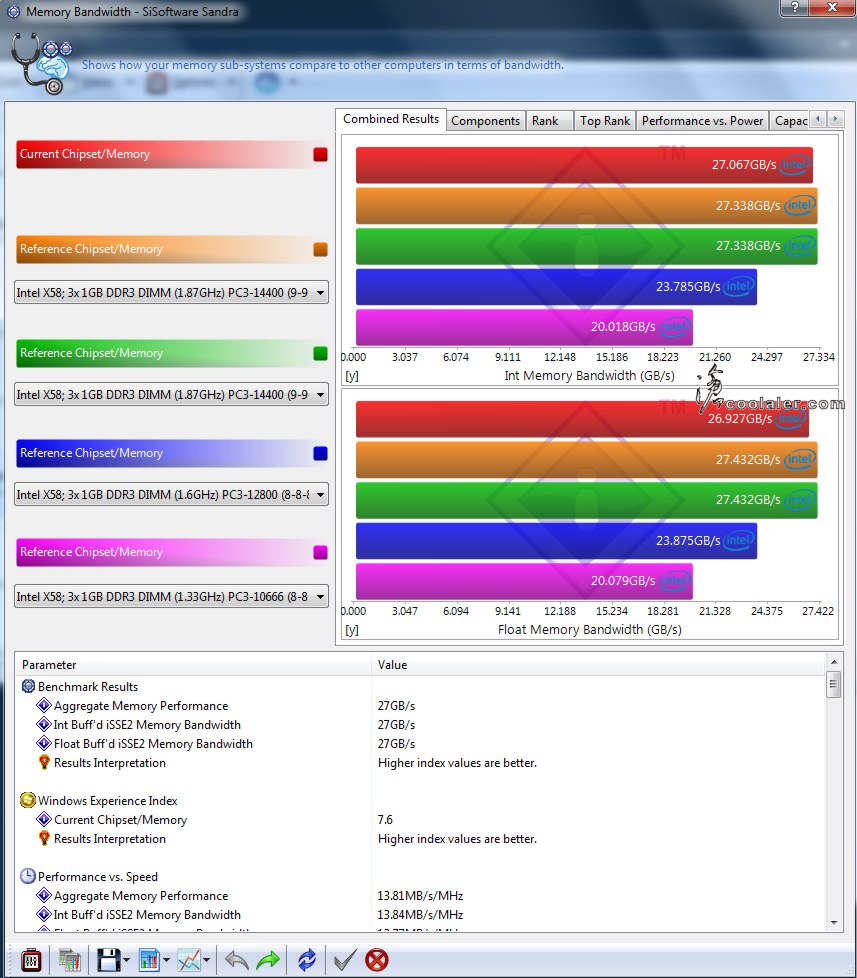
Task: Click the line graph view icon
Action: [189, 960]
